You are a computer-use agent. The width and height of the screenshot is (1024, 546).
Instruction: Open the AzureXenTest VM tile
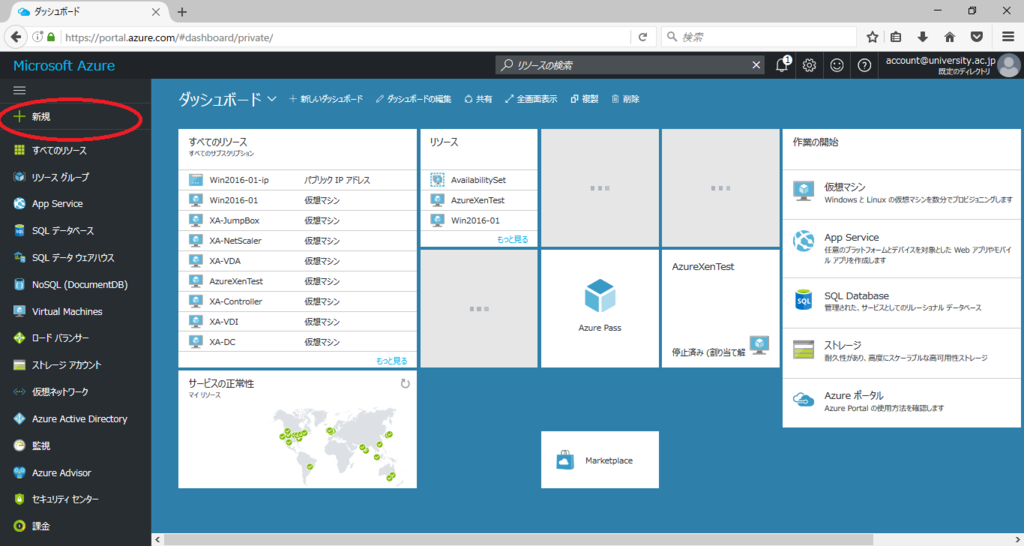pyautogui.click(x=720, y=308)
